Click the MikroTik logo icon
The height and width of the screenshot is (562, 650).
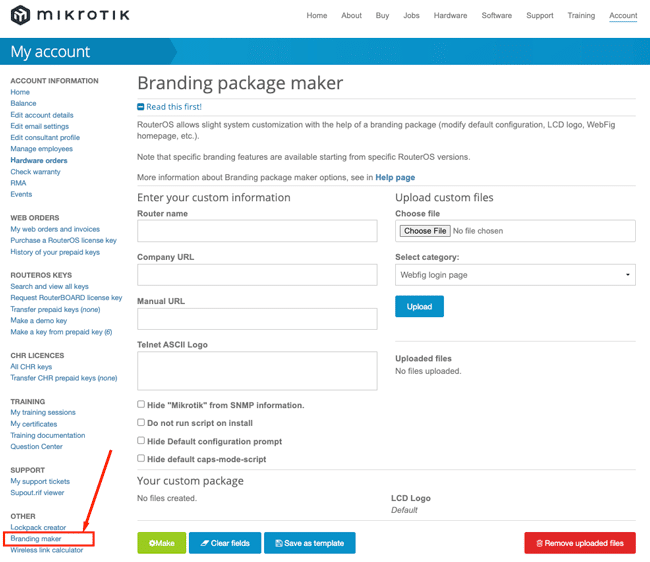click(20, 15)
